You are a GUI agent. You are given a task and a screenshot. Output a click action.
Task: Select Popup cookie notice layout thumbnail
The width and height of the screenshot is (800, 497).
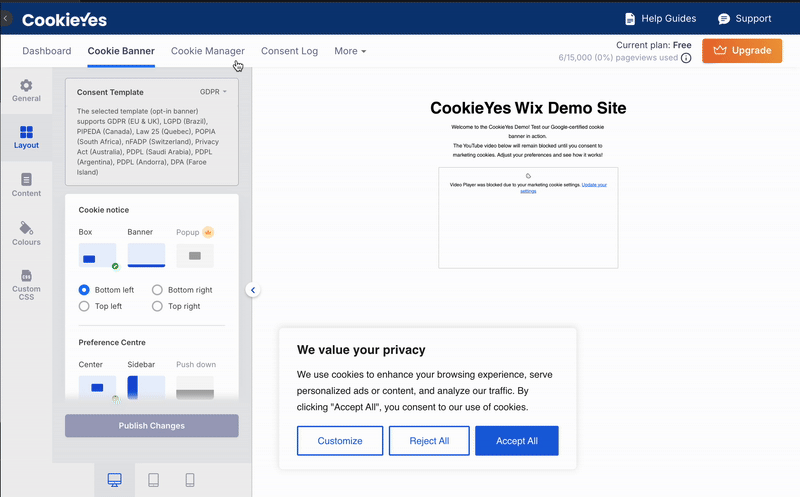click(x=195, y=256)
